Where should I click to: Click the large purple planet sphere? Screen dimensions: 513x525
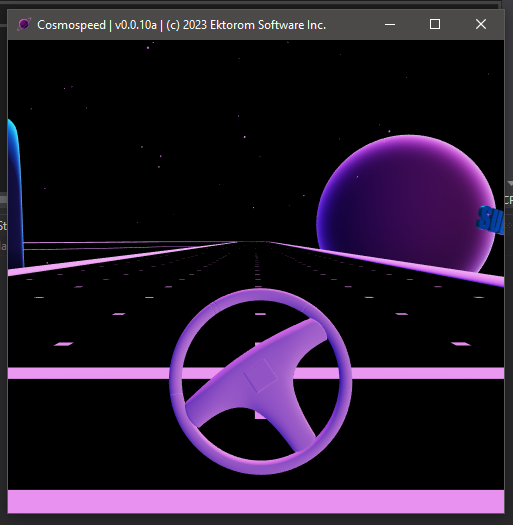(x=406, y=203)
